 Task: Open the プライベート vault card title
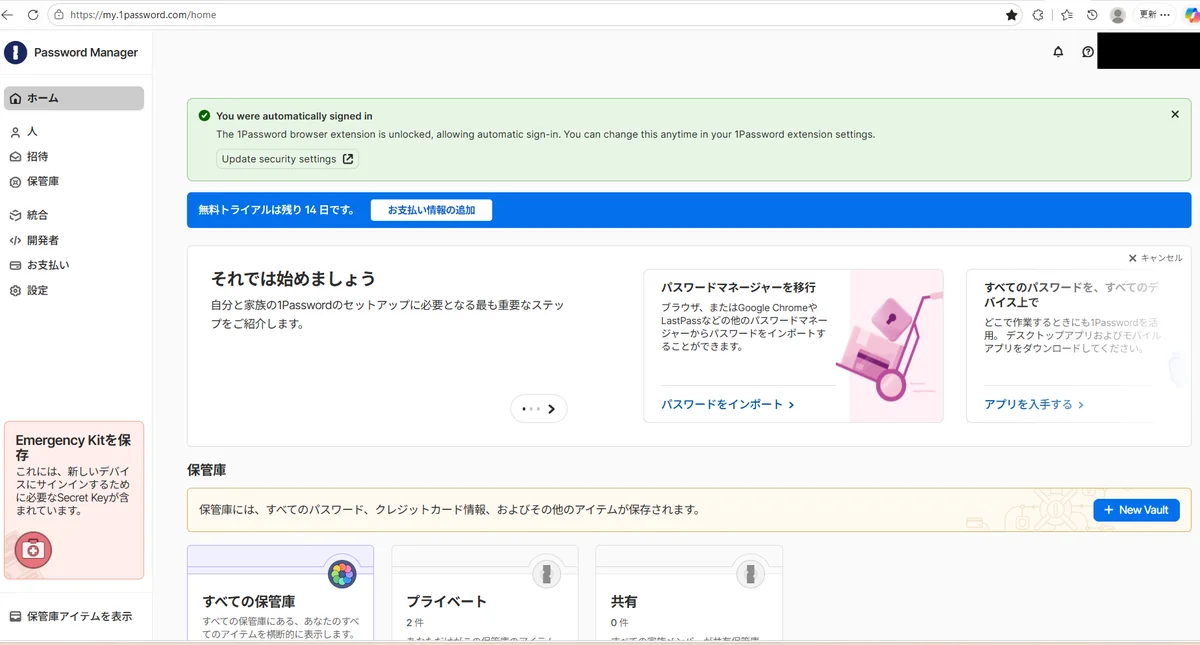pyautogui.click(x=446, y=602)
